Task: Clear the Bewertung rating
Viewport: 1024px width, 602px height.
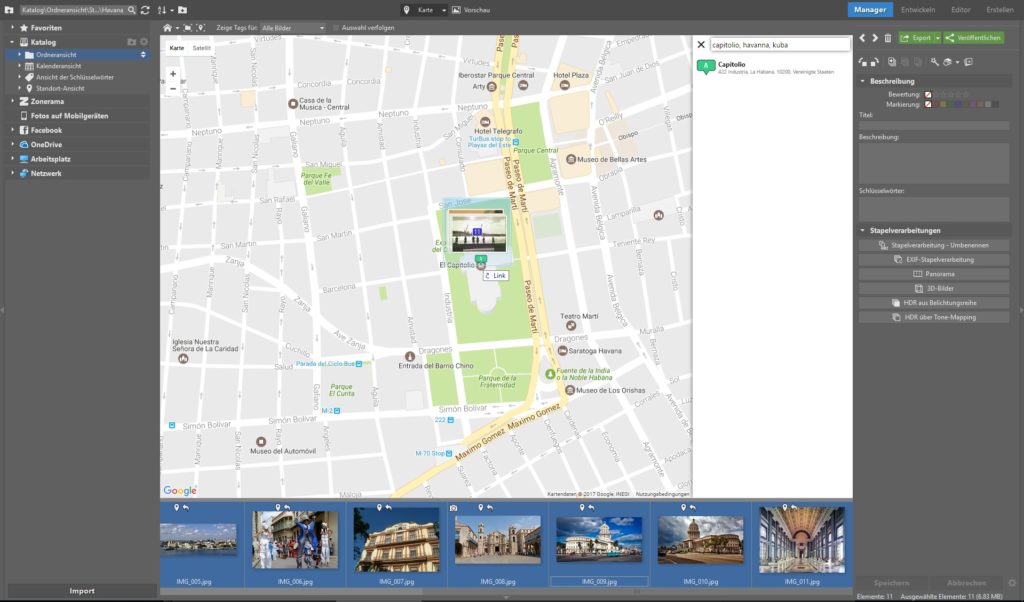Action: tap(928, 95)
